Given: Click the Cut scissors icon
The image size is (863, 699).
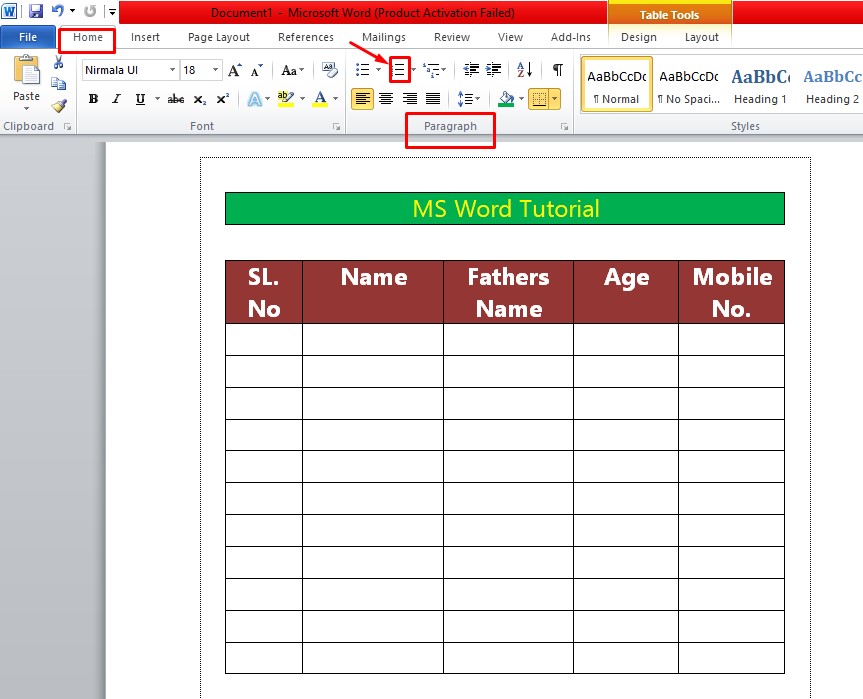Looking at the screenshot, I should click(x=58, y=62).
